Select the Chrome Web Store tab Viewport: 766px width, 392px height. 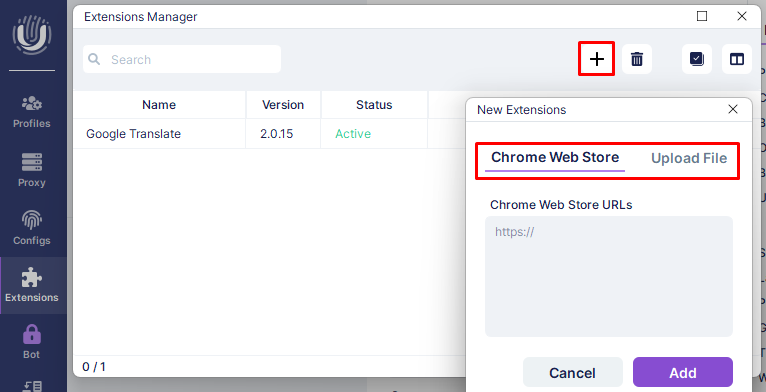tap(555, 157)
